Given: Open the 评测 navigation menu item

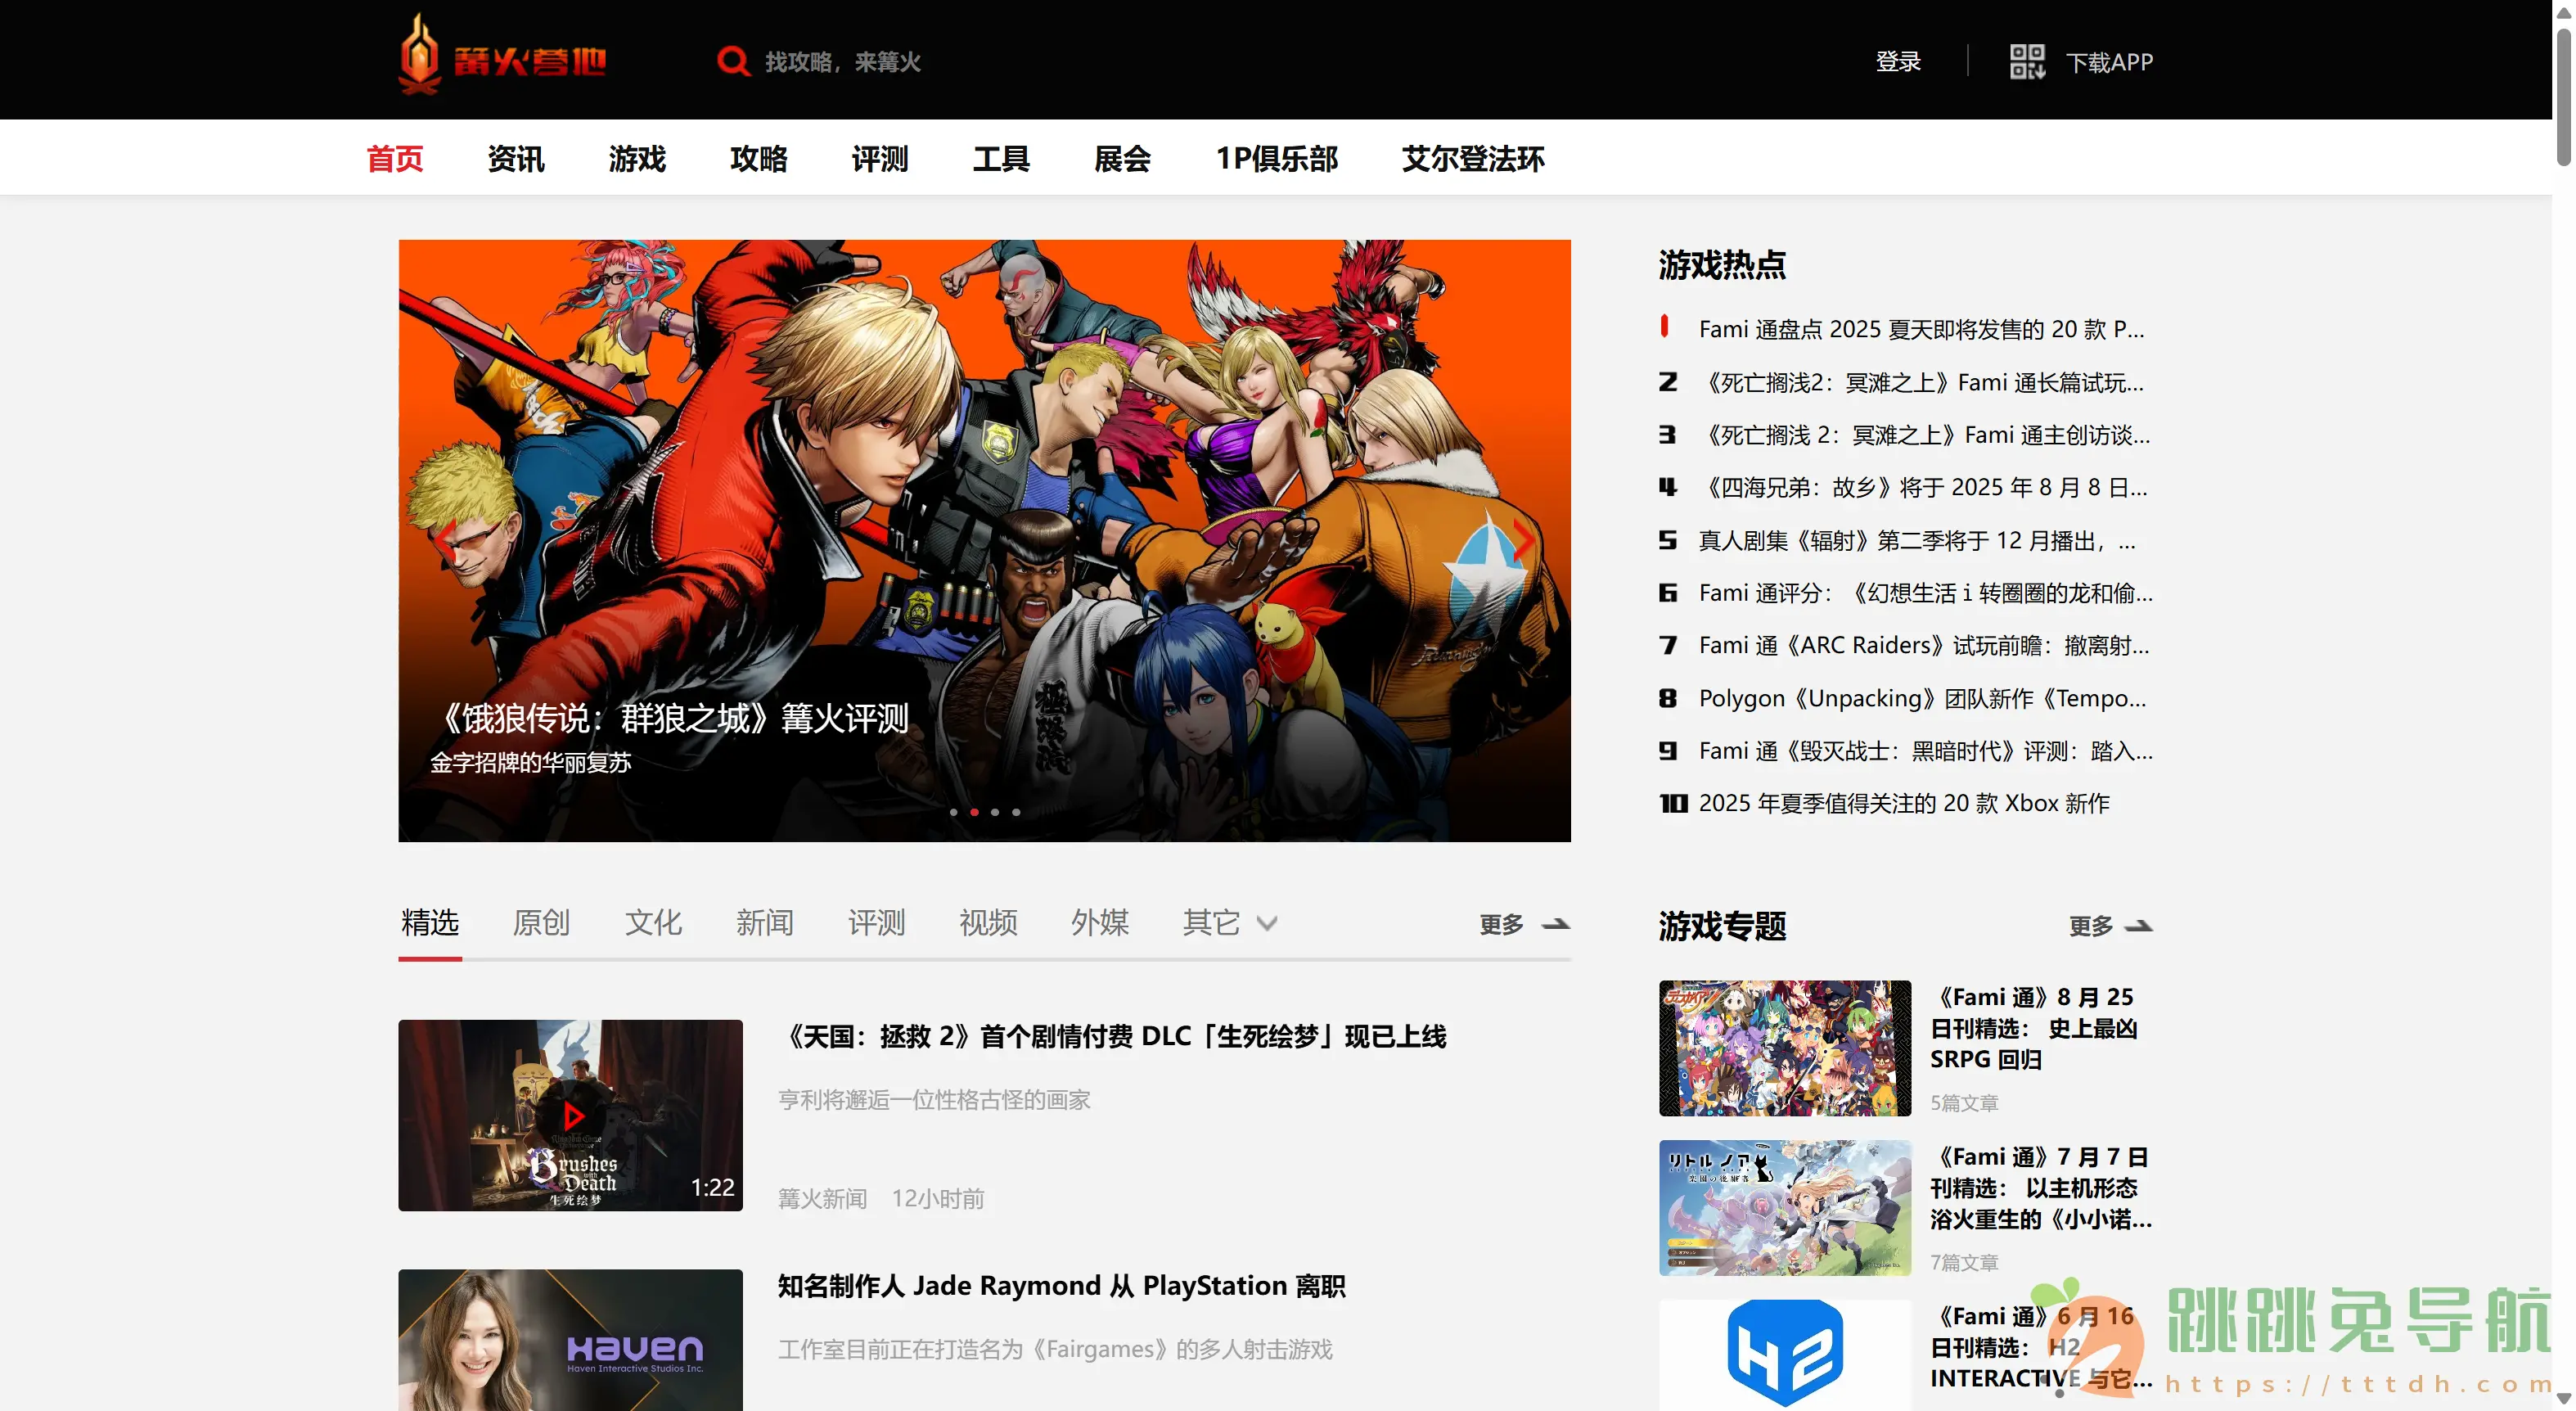Looking at the screenshot, I should click(880, 158).
